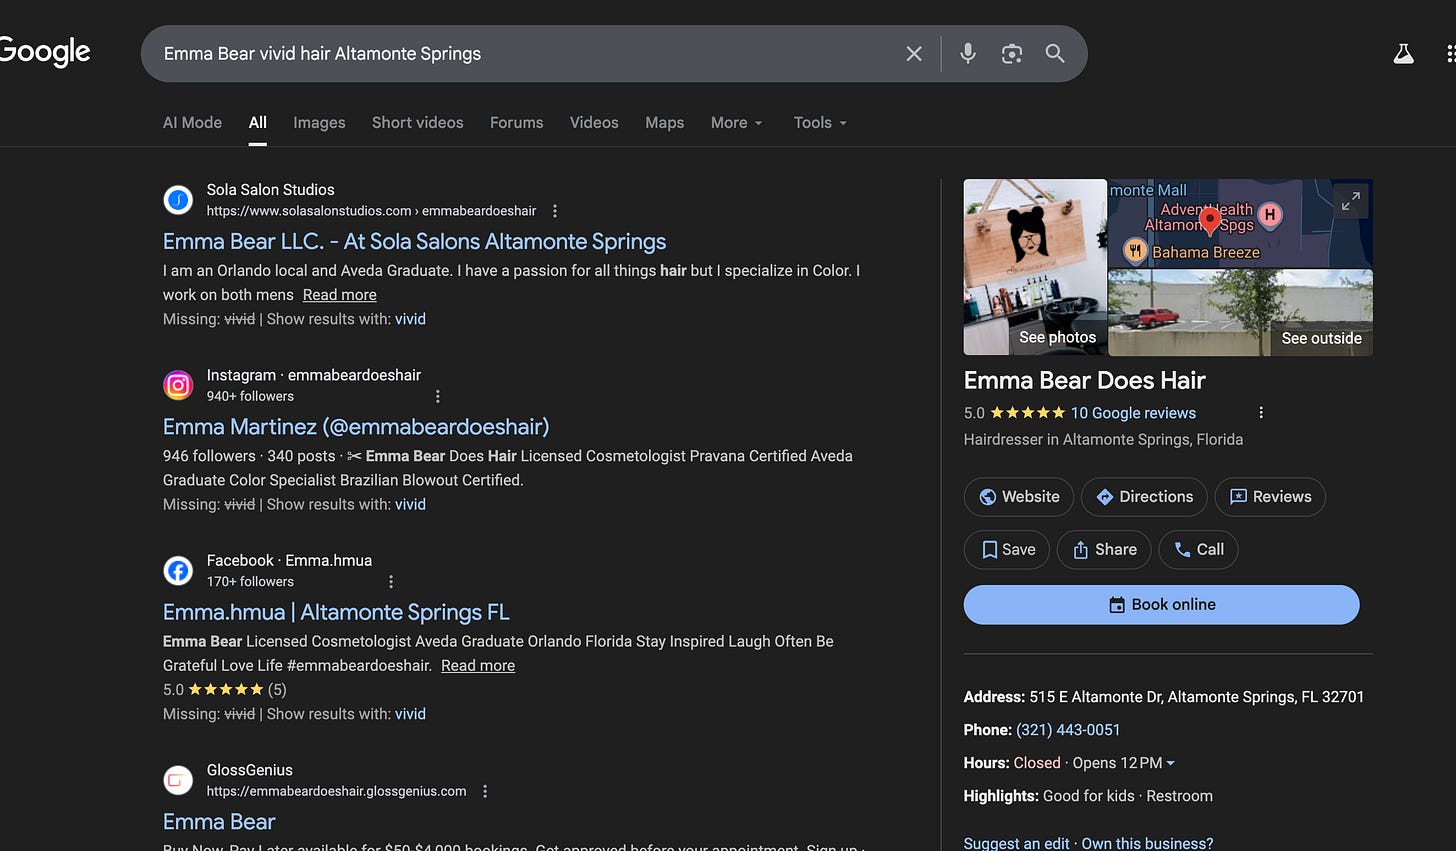
Task: Open the Forums tab
Action: tap(517, 122)
